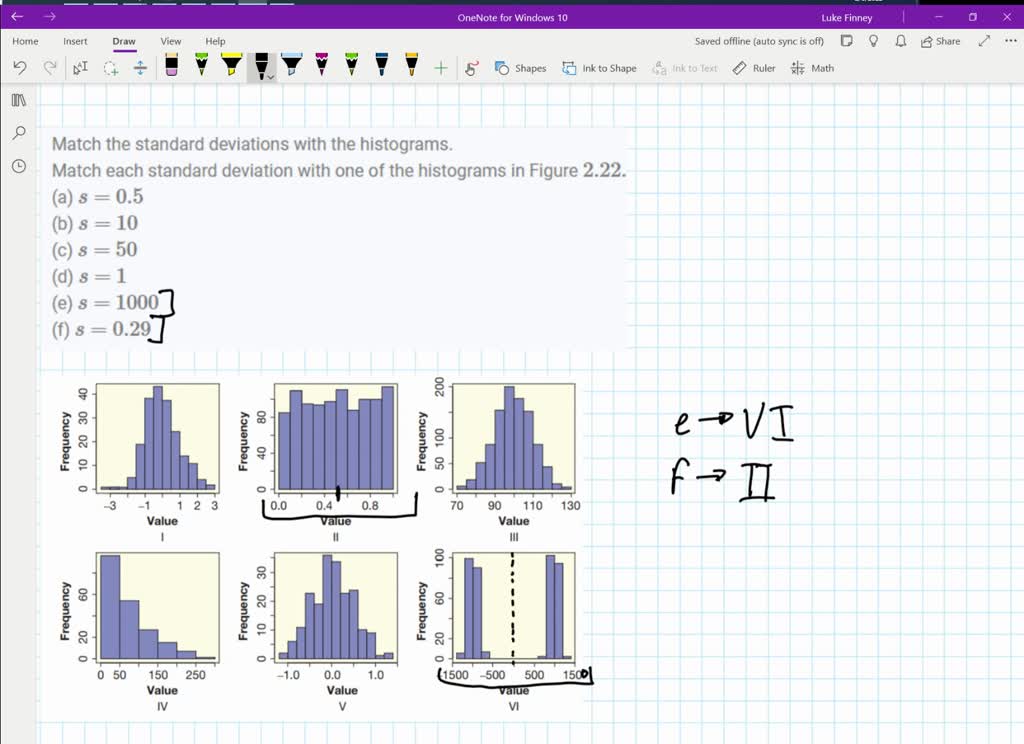1024x744 pixels.
Task: Open the Math assistant
Action: [x=812, y=68]
